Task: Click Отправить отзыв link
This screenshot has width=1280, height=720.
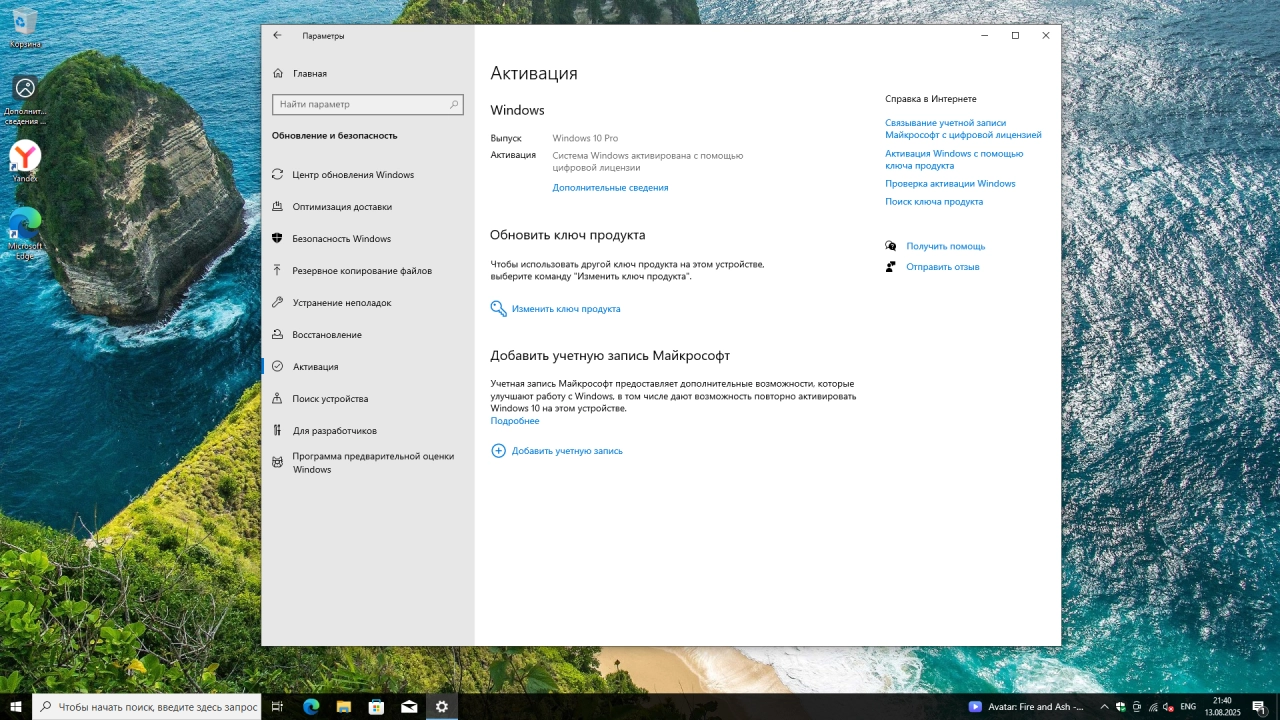Action: (943, 267)
